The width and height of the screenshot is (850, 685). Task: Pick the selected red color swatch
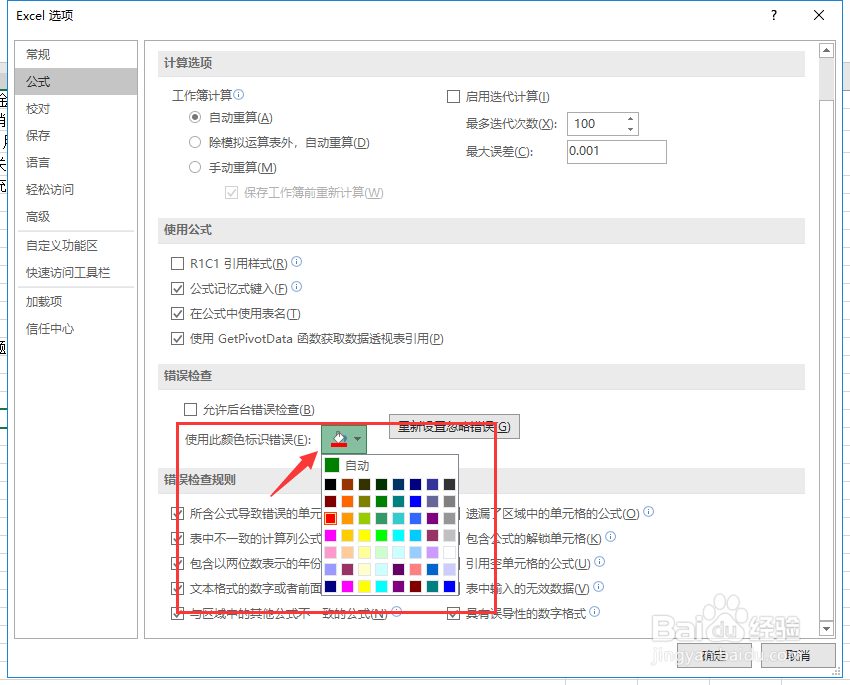point(330,518)
